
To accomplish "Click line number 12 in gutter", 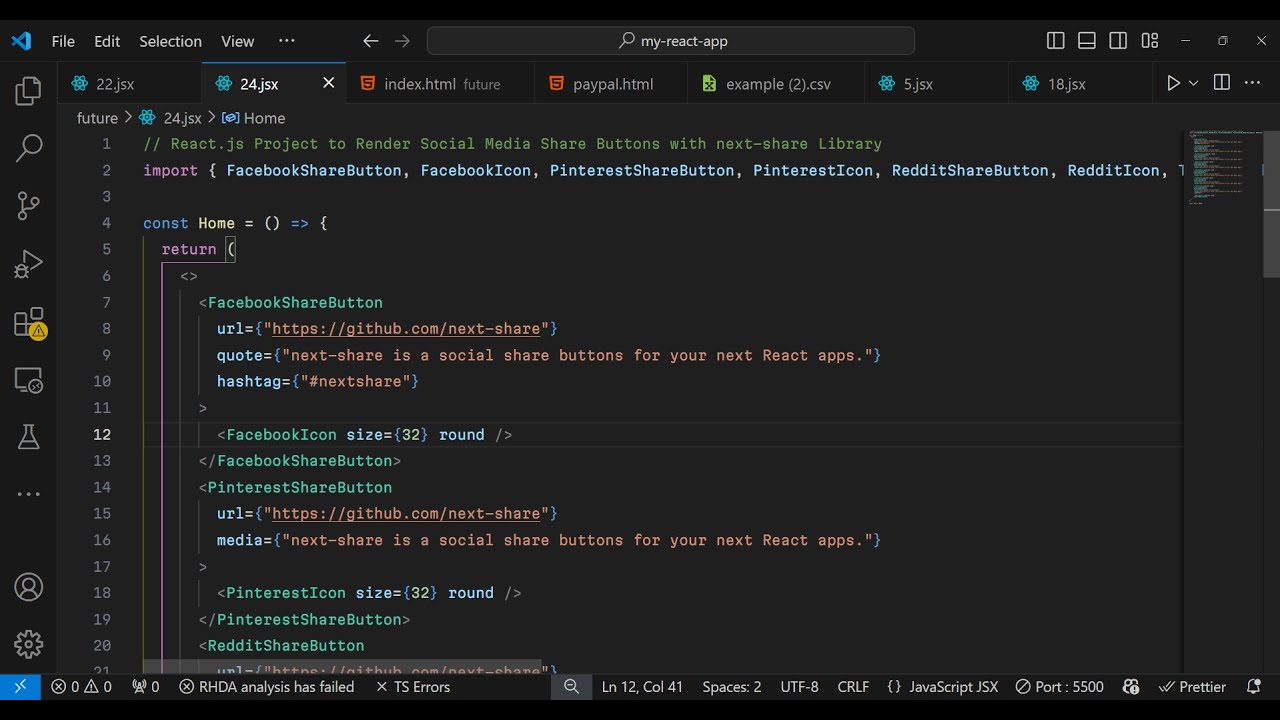I will pos(102,435).
